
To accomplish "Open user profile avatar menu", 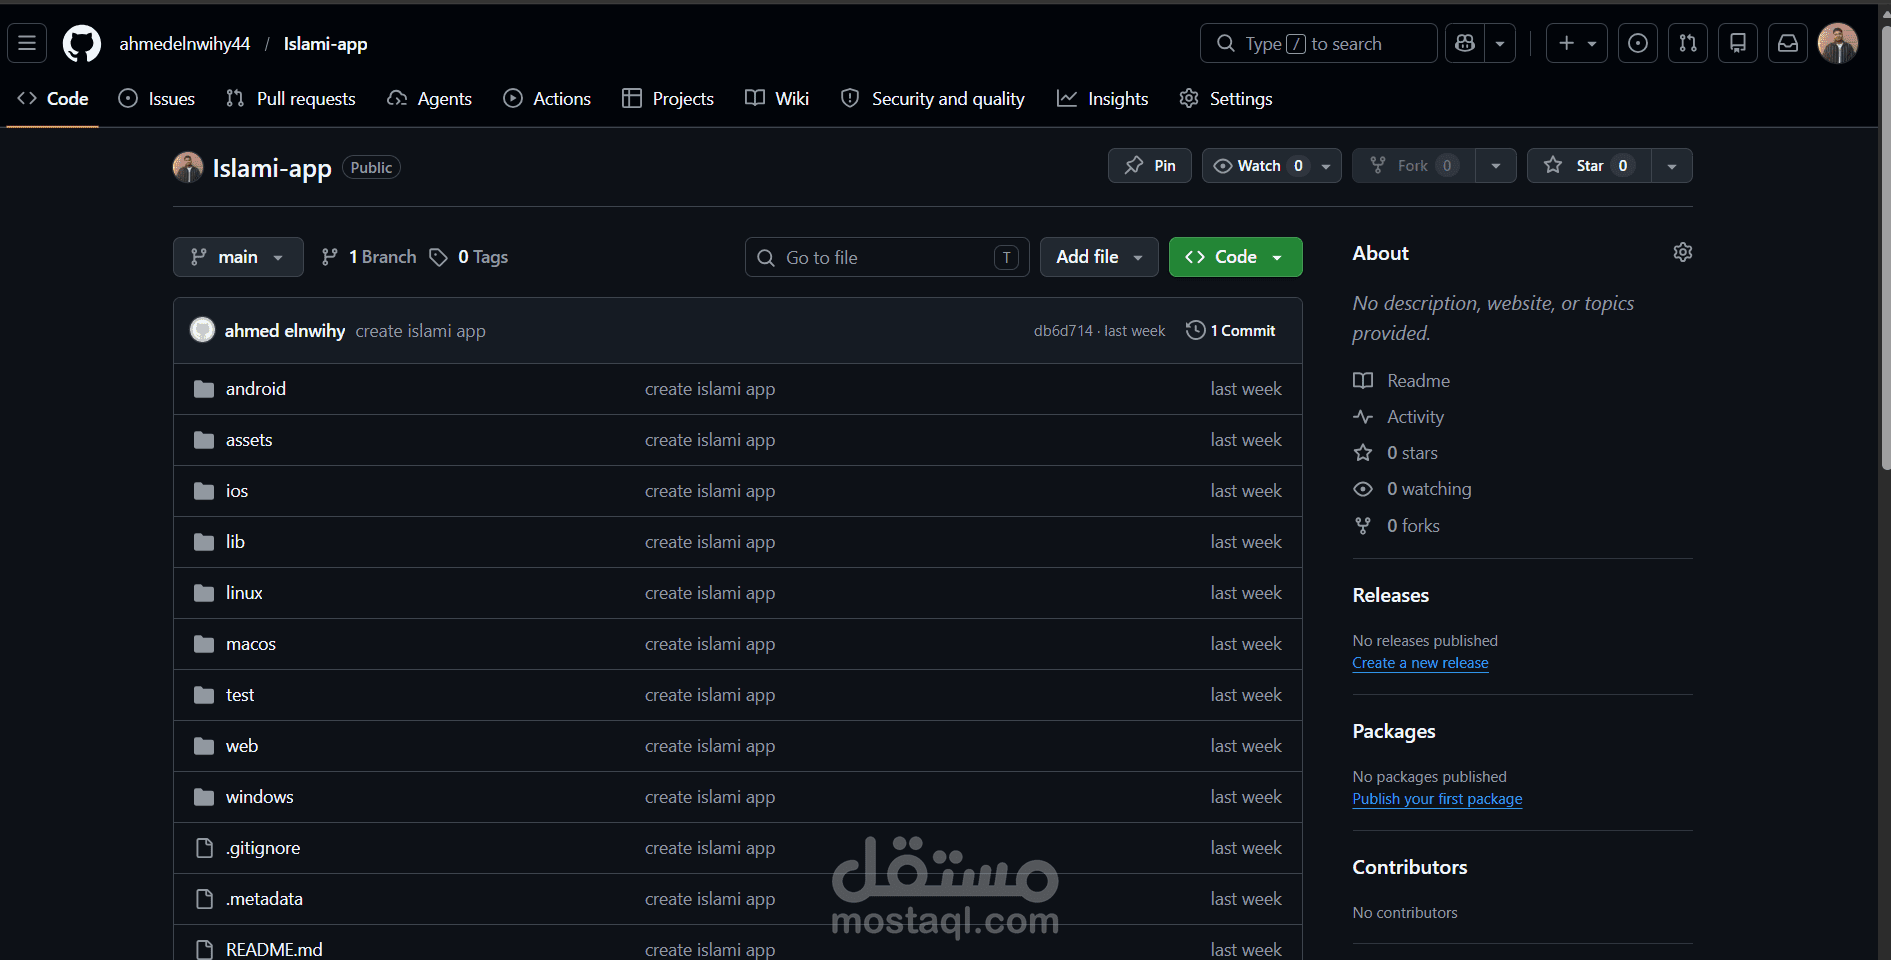I will (1838, 43).
